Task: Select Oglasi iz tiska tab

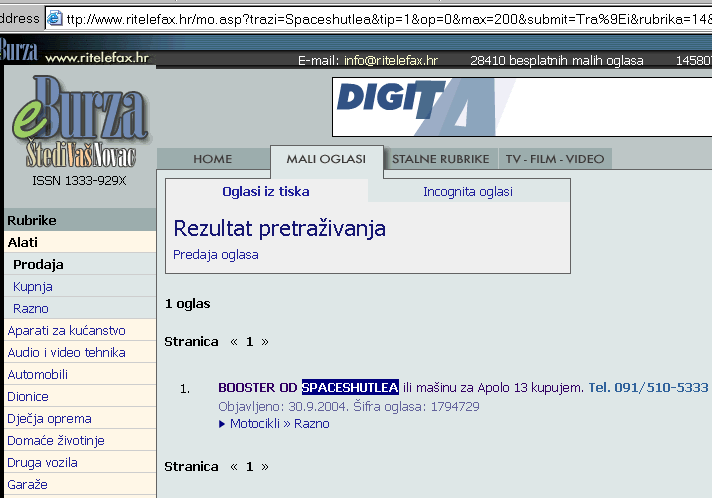Action: click(x=266, y=191)
